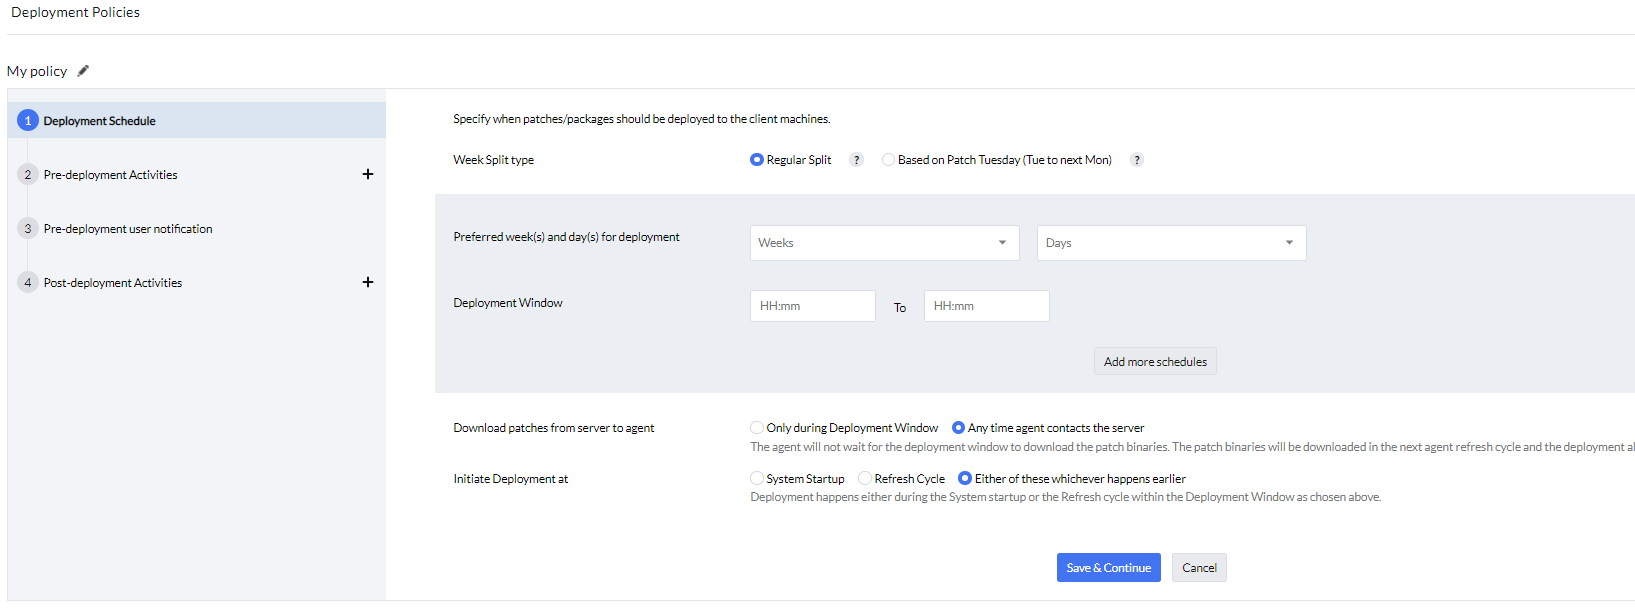Choose Based on Patch Tuesday week split
Image resolution: width=1635 pixels, height=616 pixels.
[888, 160]
